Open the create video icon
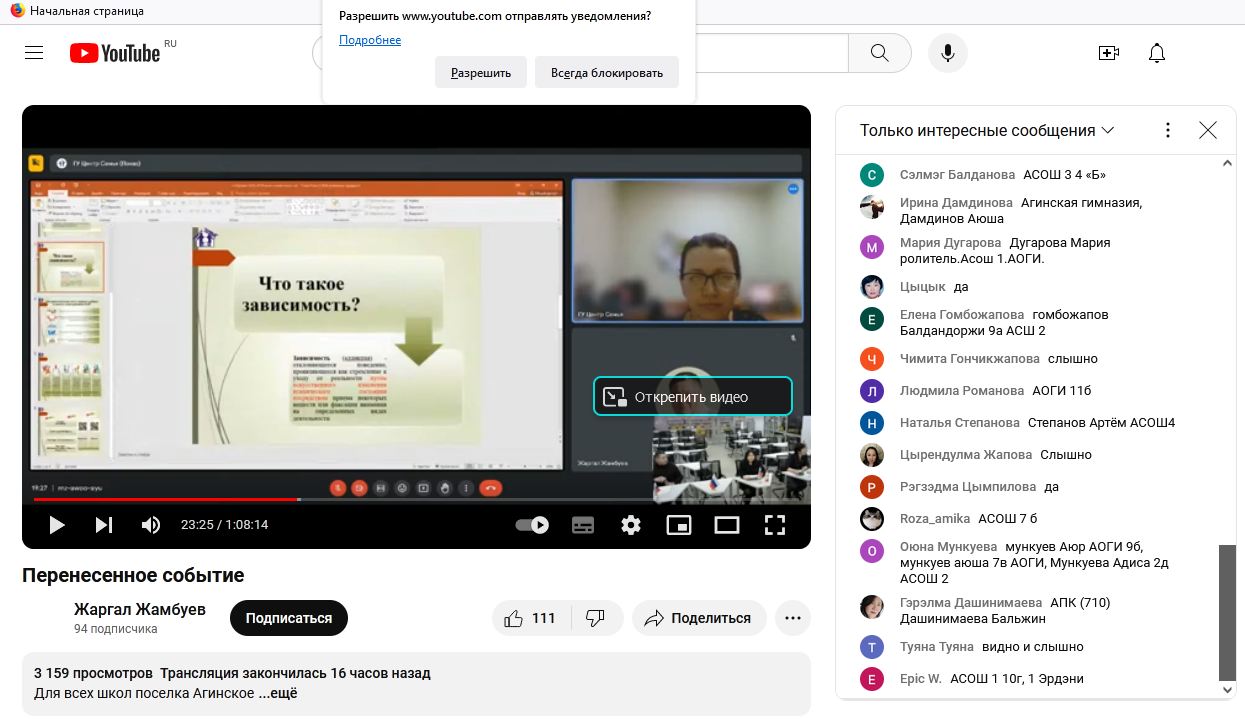Viewport: 1245px width, 719px height. 1108,53
